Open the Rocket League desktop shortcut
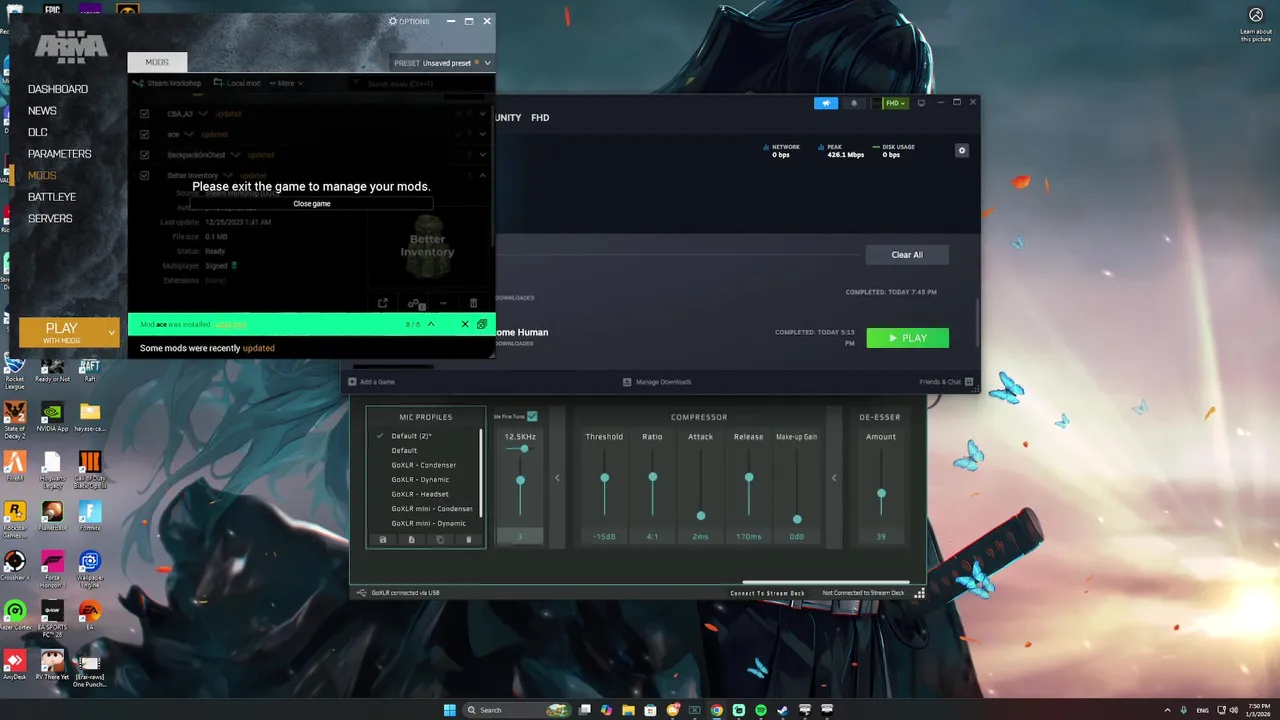 [15, 370]
